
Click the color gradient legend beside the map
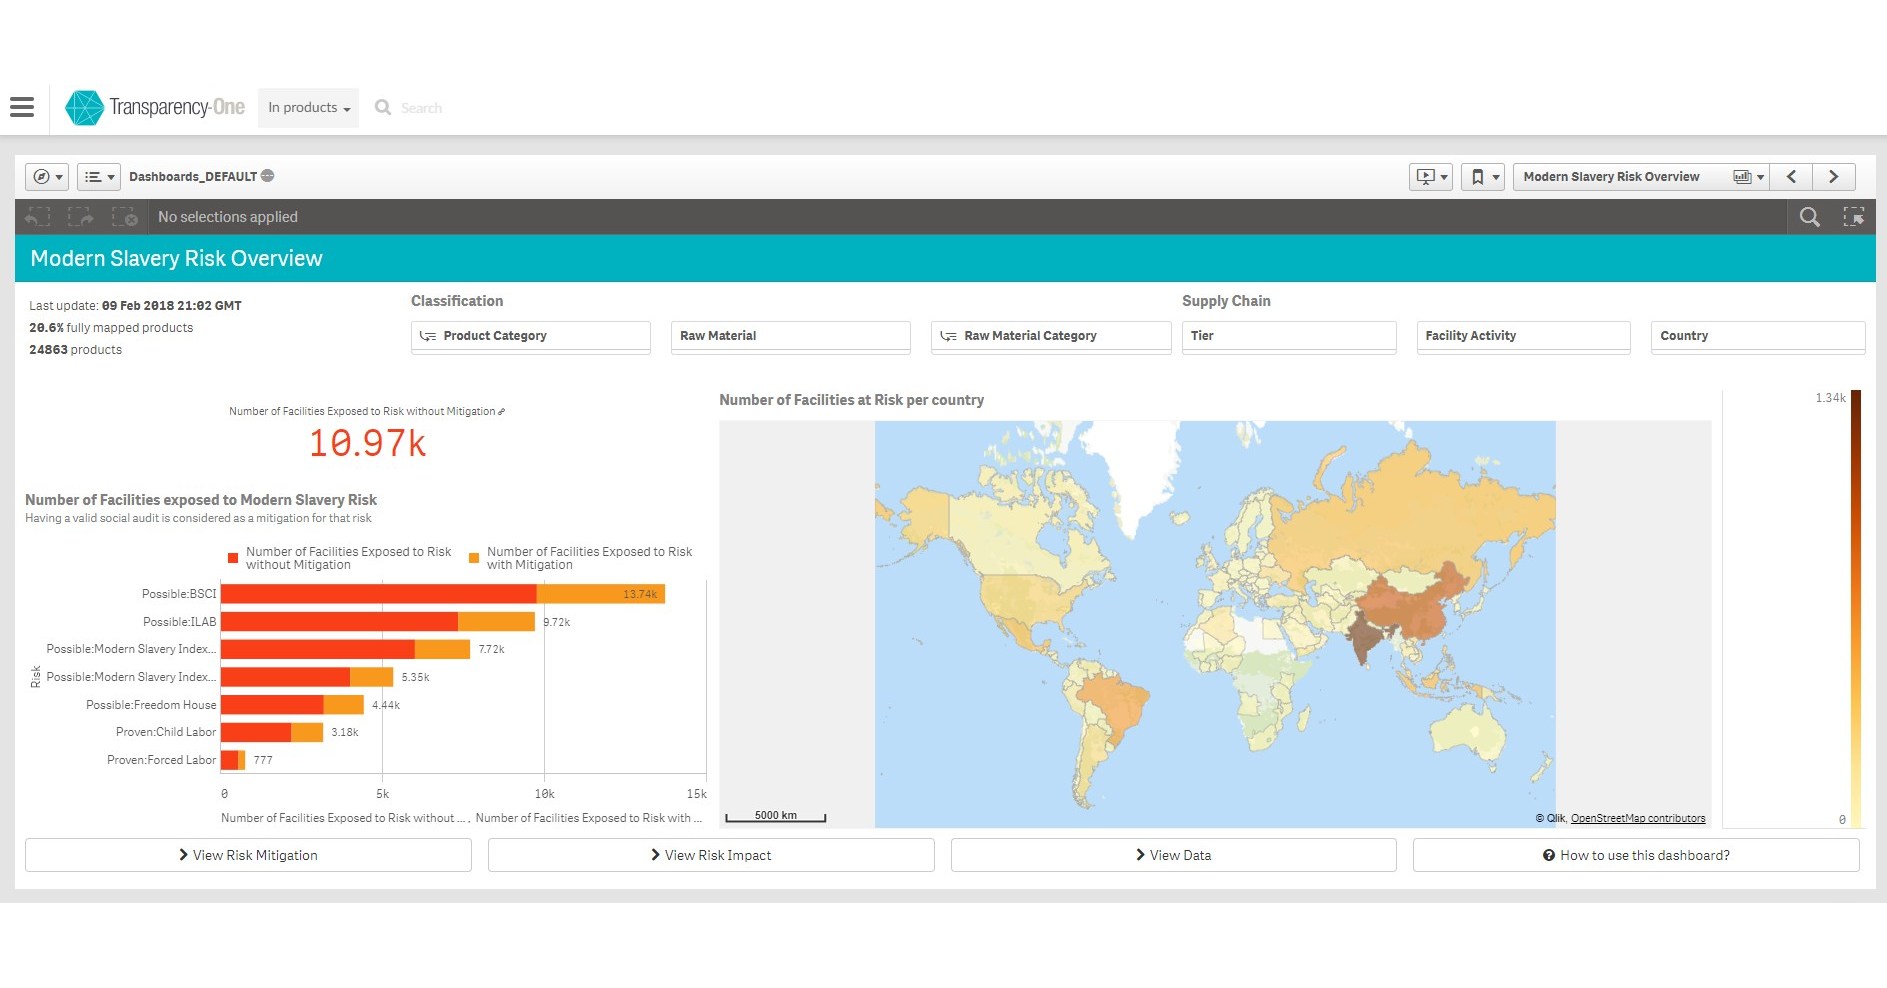[1856, 610]
